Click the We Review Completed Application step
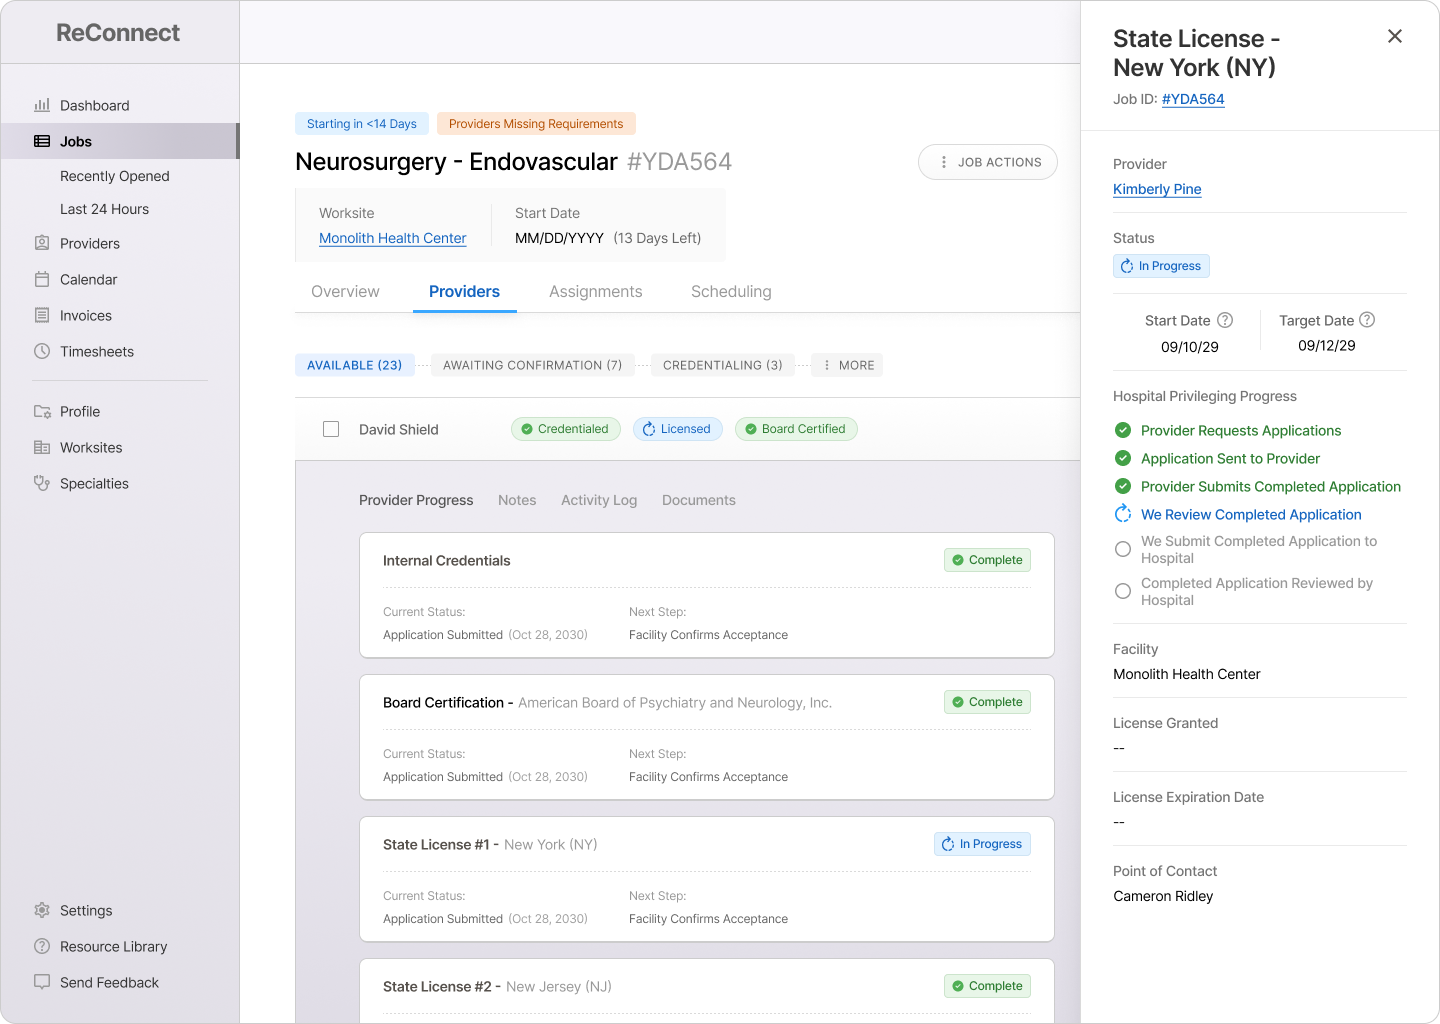 (1251, 514)
